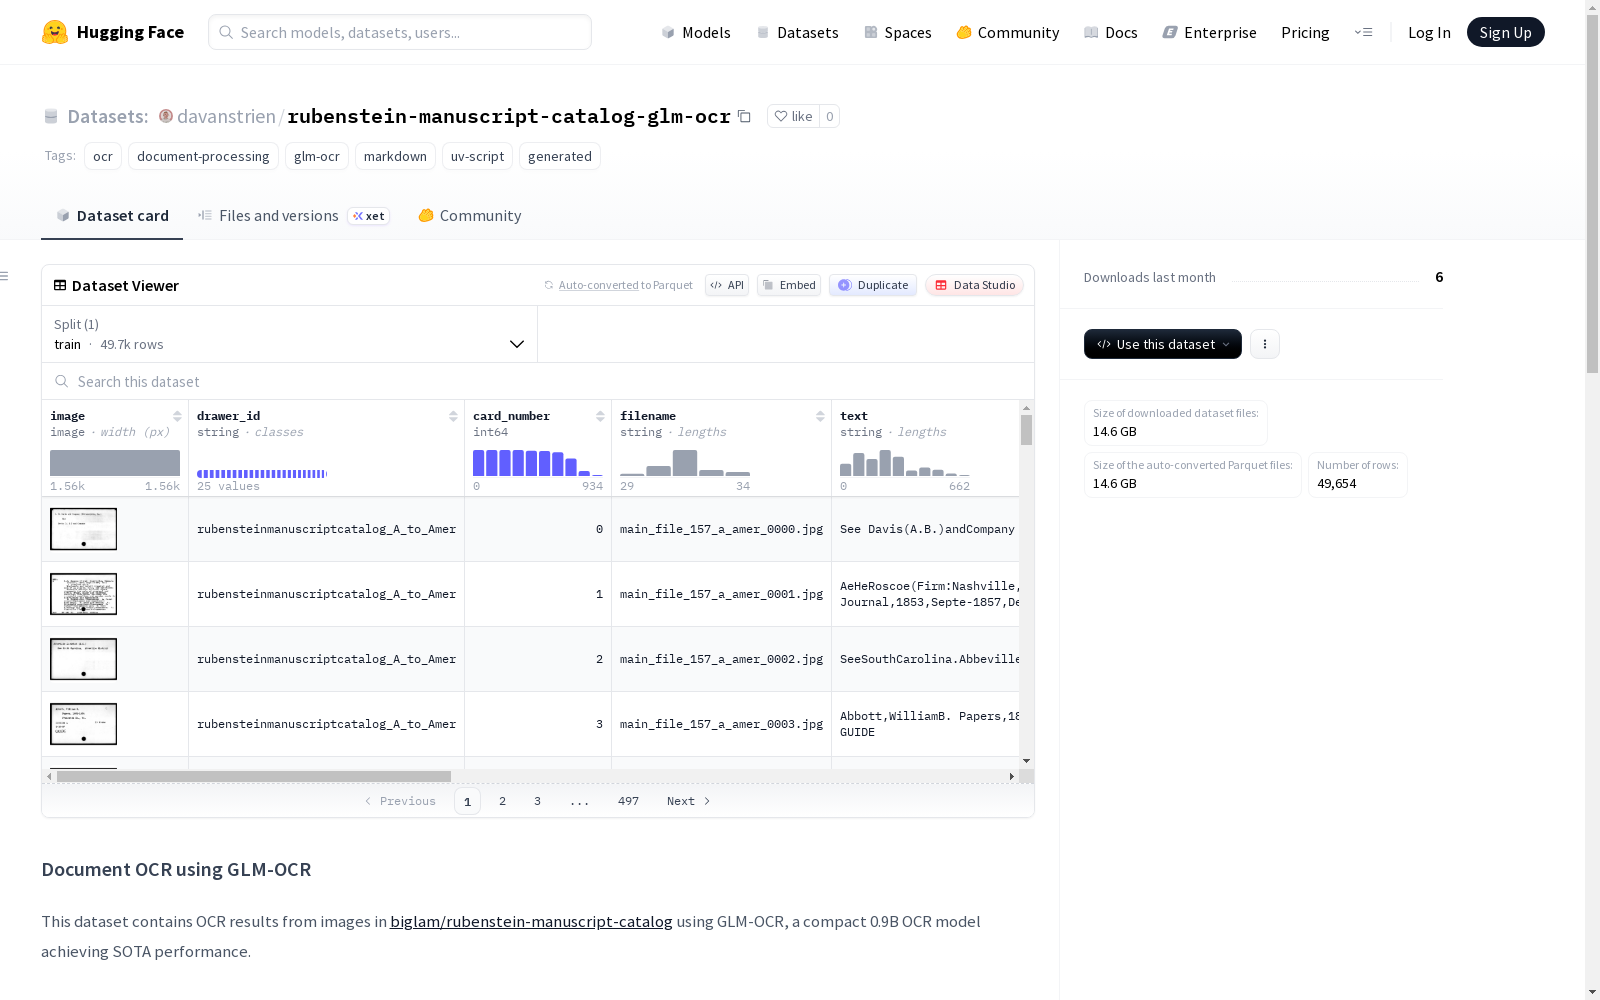Open Data Studio
Viewport: 1600px width, 1000px height.
974,285
